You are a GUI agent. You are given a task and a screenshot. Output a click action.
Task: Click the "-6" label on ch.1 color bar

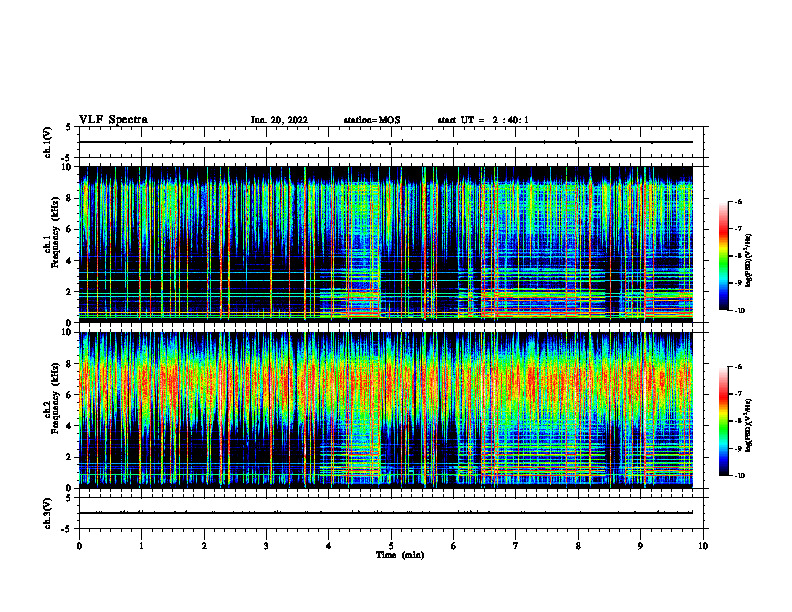(738, 201)
